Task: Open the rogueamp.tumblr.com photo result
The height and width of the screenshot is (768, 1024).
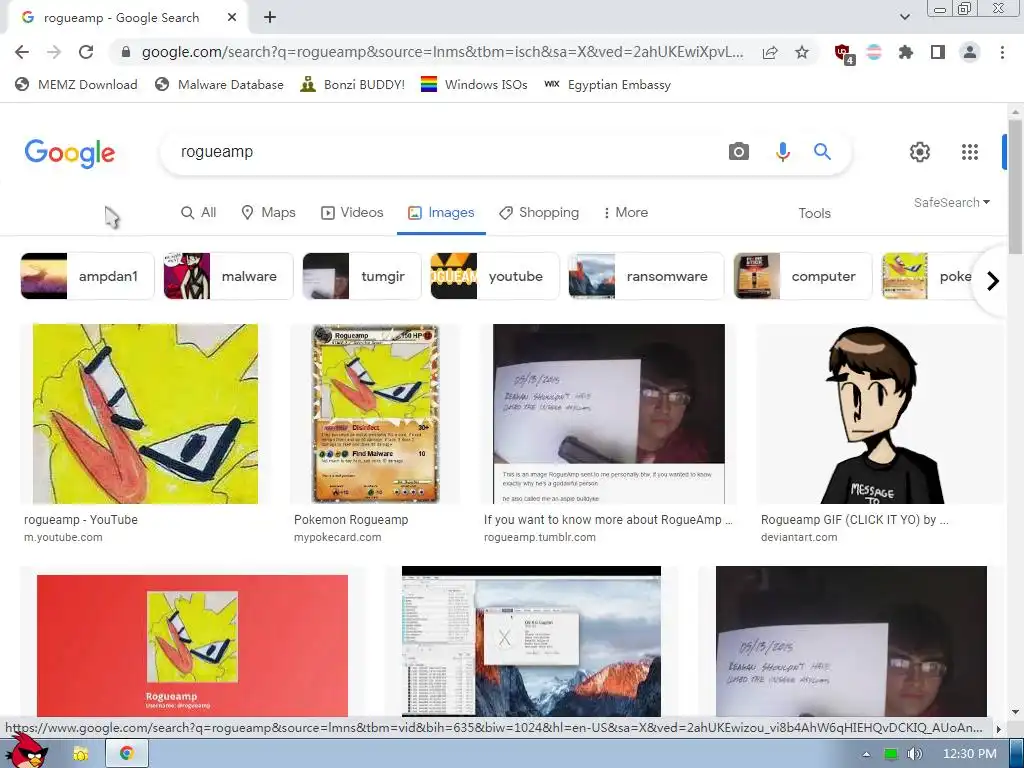Action: click(x=609, y=414)
